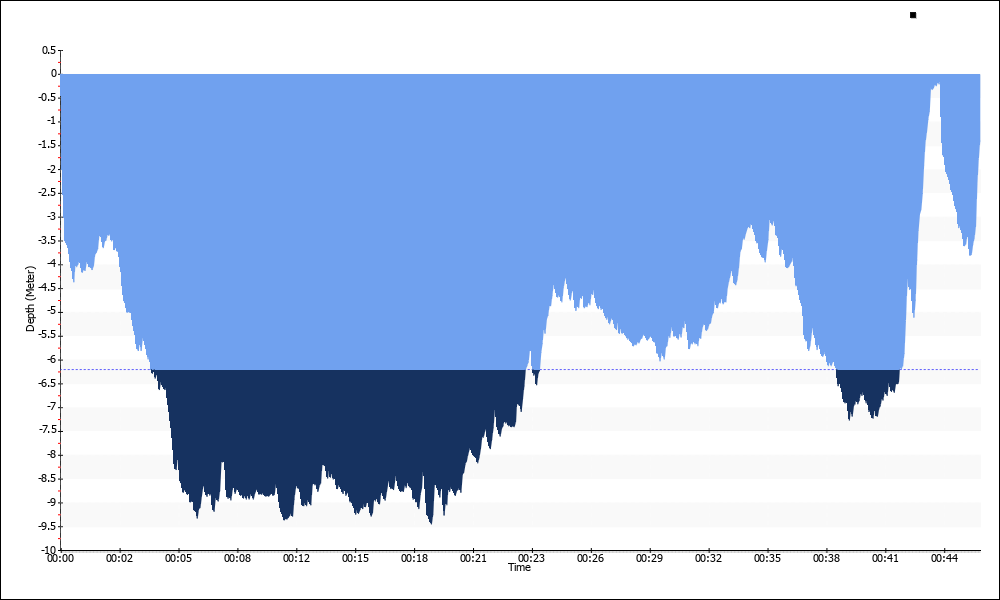Click the '0' depth axis label
1000x600 pixels.
click(54, 73)
